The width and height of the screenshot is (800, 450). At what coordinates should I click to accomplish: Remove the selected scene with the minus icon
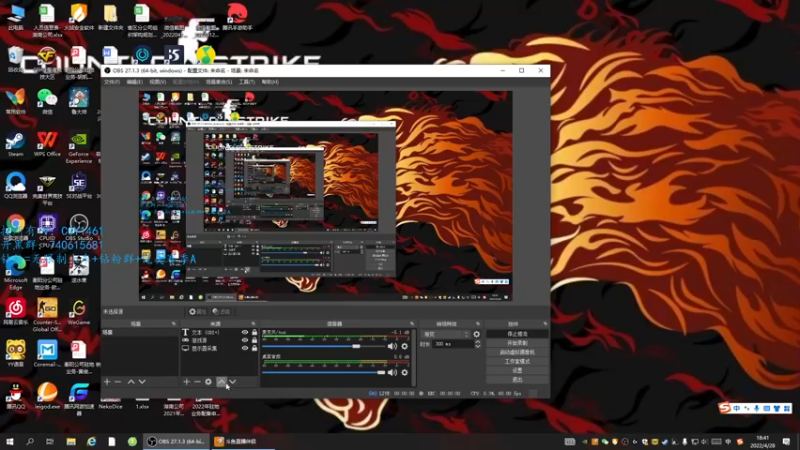click(x=118, y=382)
